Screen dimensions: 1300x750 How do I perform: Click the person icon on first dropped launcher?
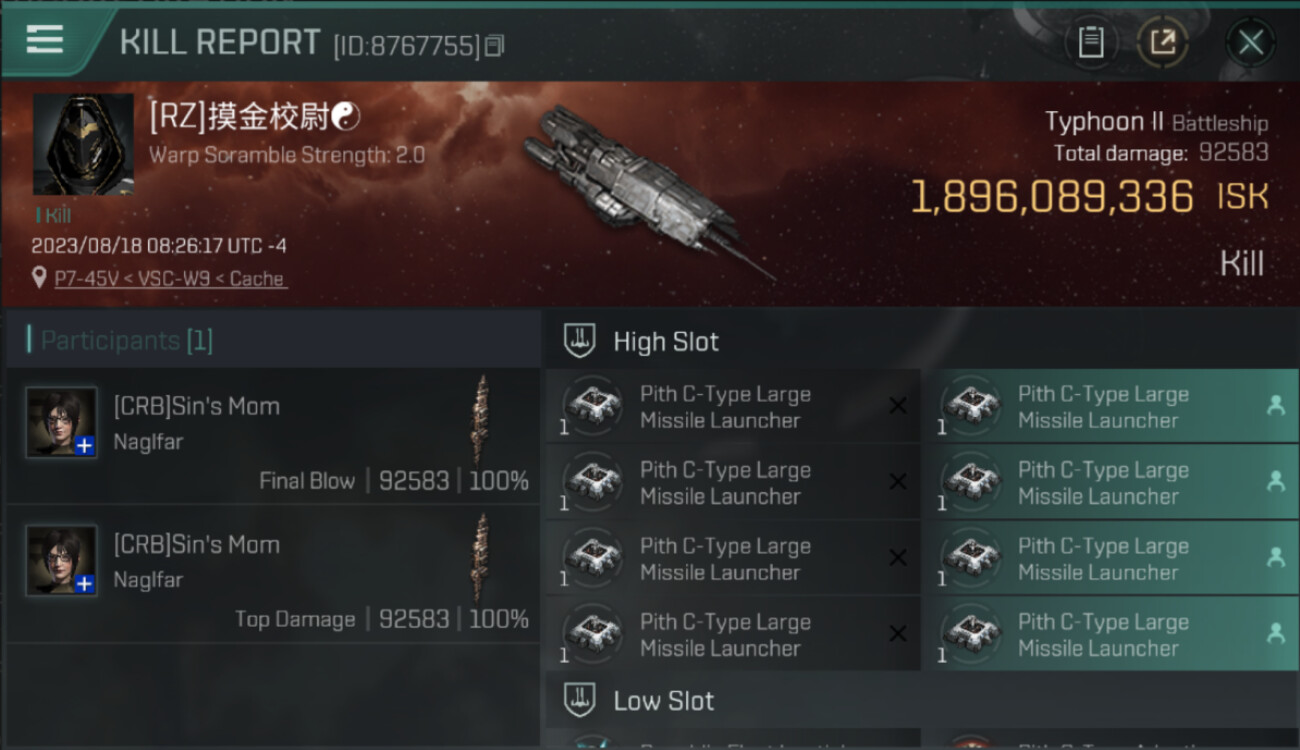[x=1275, y=405]
